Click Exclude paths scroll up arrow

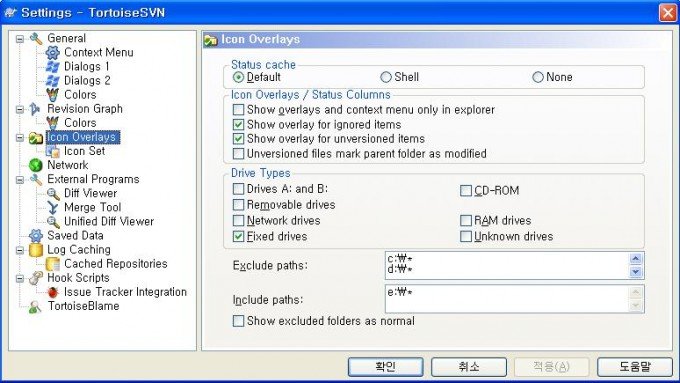tap(636, 259)
